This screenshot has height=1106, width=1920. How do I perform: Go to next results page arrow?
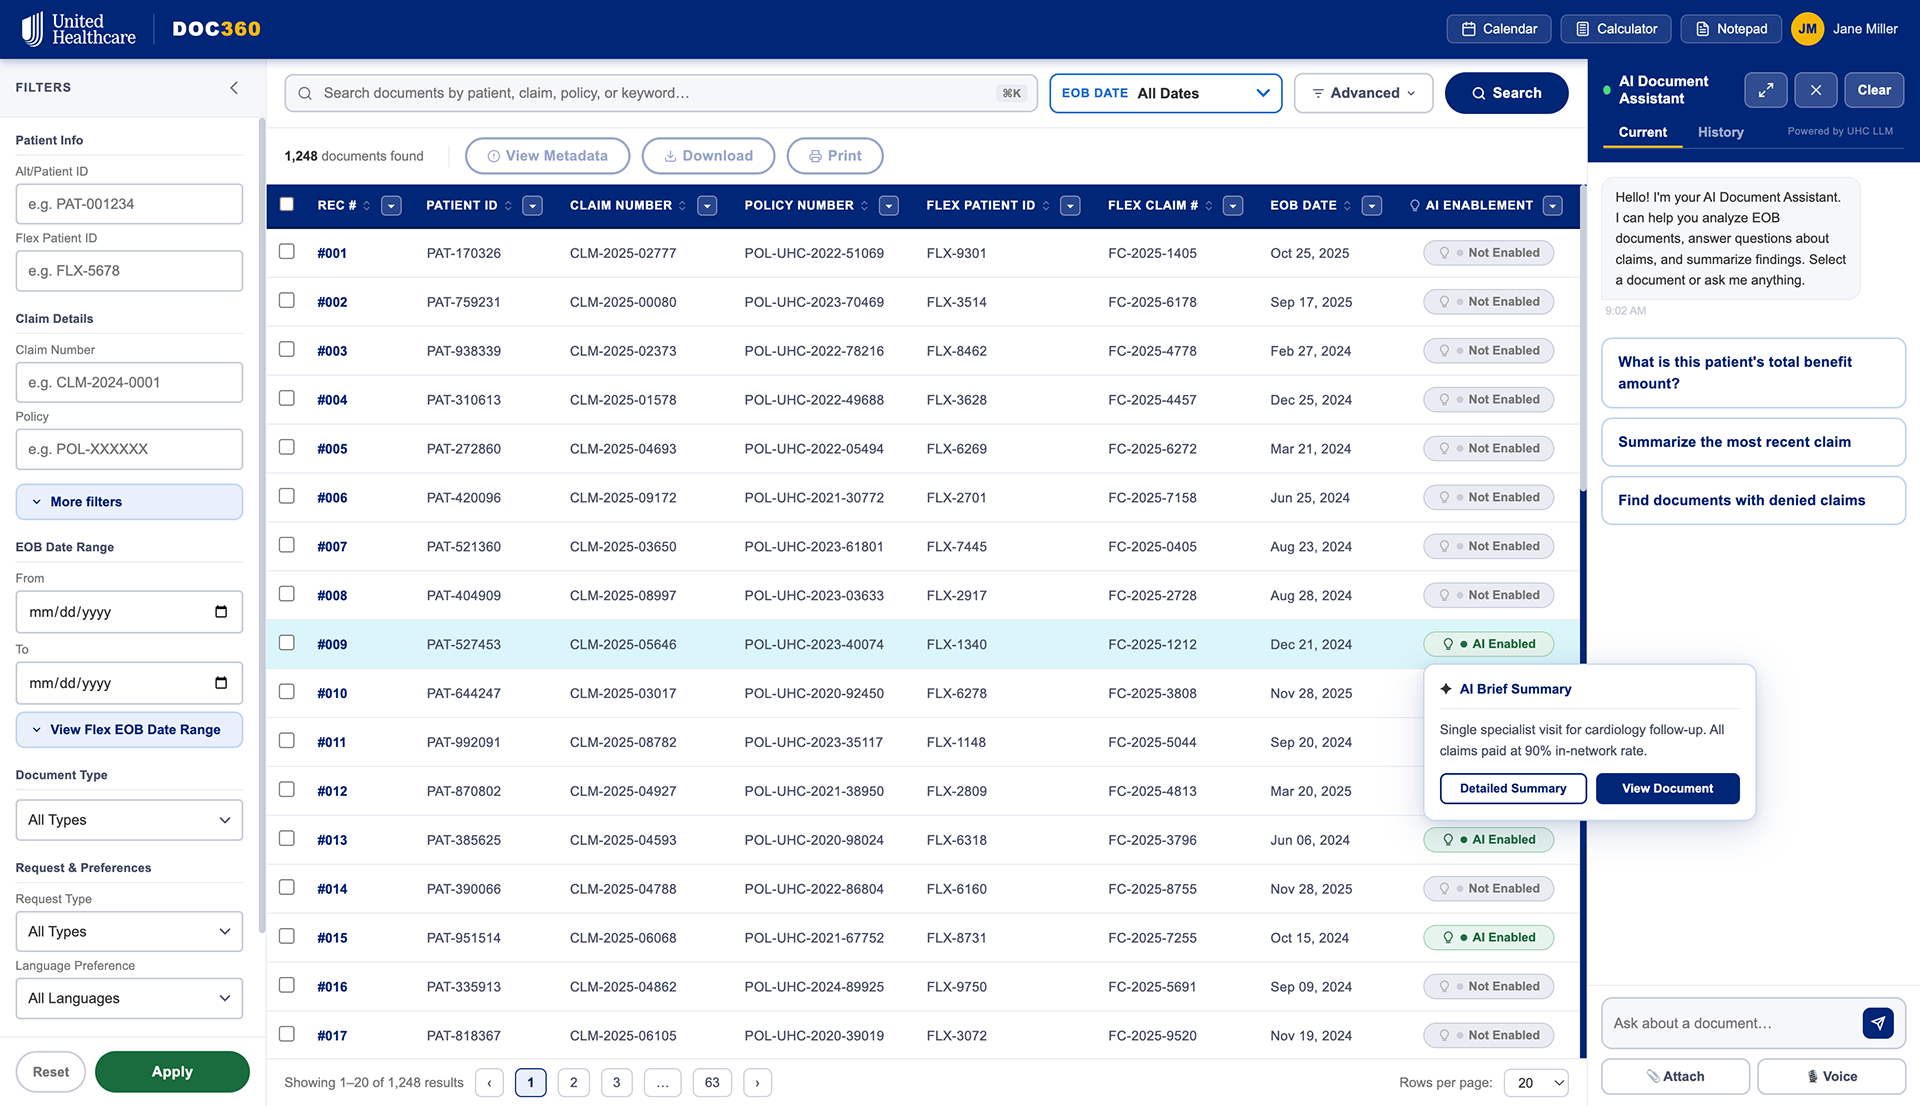(757, 1082)
